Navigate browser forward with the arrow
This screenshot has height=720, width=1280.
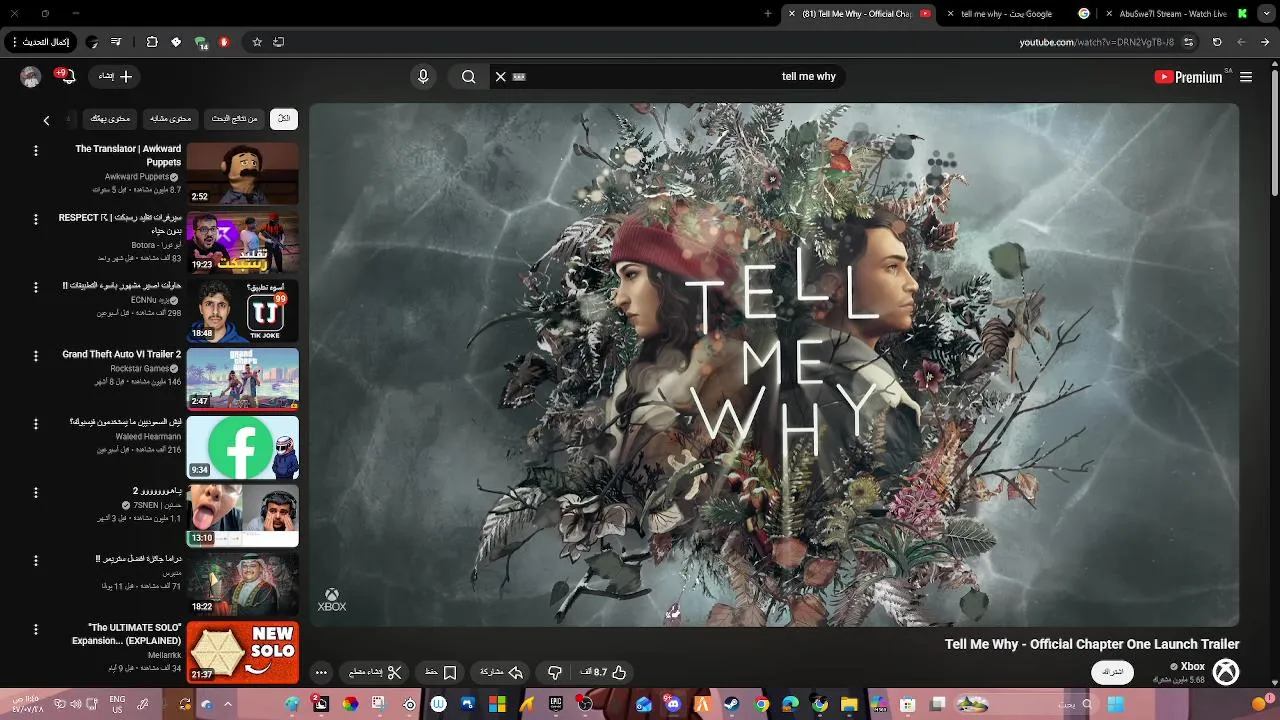click(x=1265, y=42)
